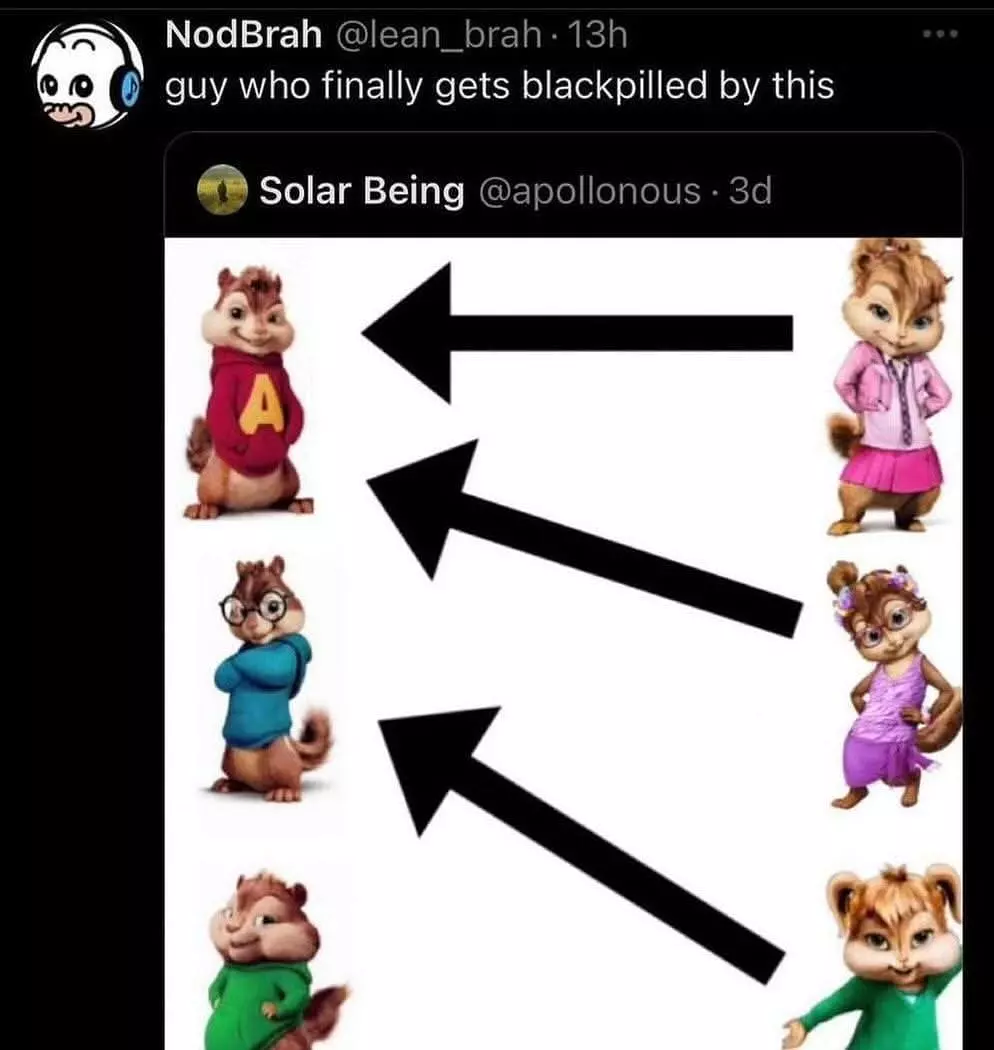Open the NodBrah display name
This screenshot has width=994, height=1050.
pyautogui.click(x=243, y=34)
